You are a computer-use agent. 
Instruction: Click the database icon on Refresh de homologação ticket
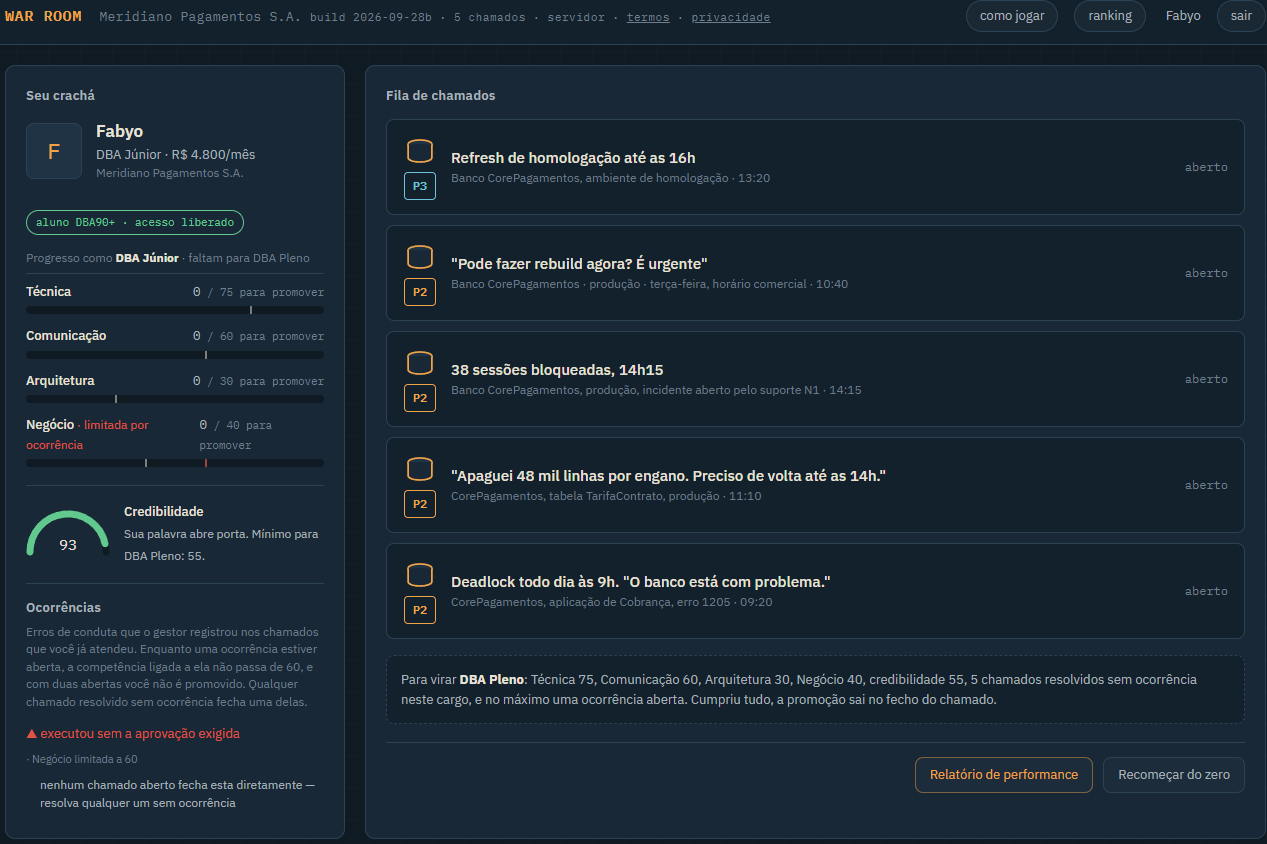click(x=420, y=151)
